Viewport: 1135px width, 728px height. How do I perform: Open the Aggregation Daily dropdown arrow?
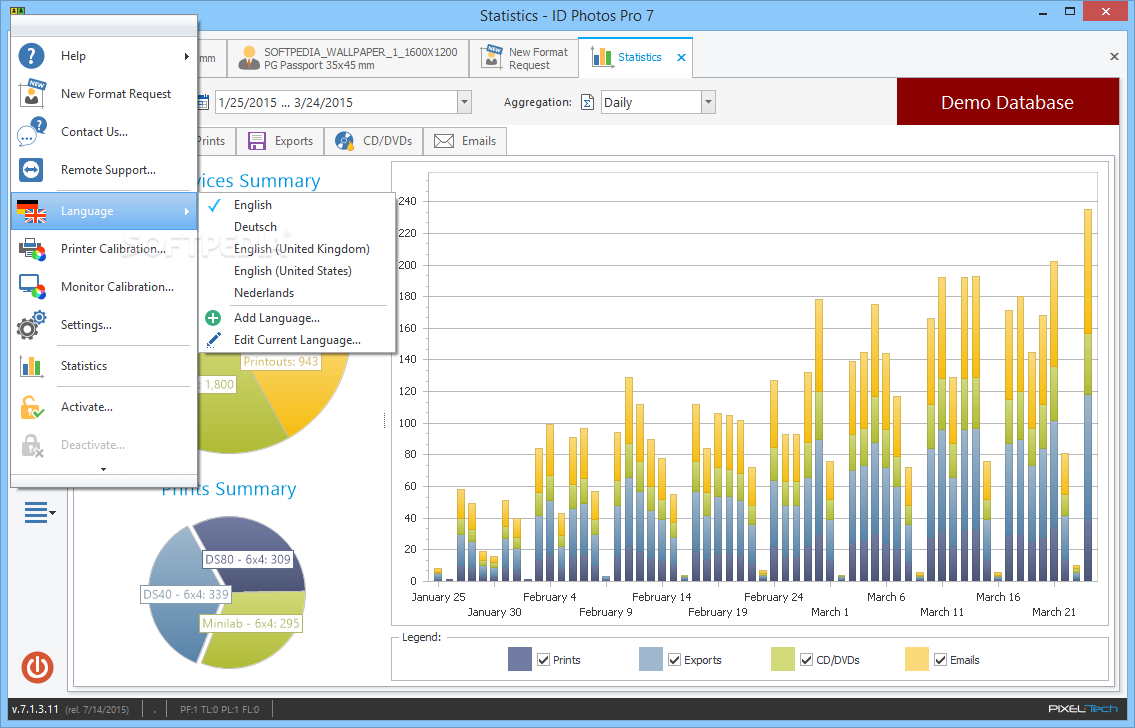click(709, 102)
